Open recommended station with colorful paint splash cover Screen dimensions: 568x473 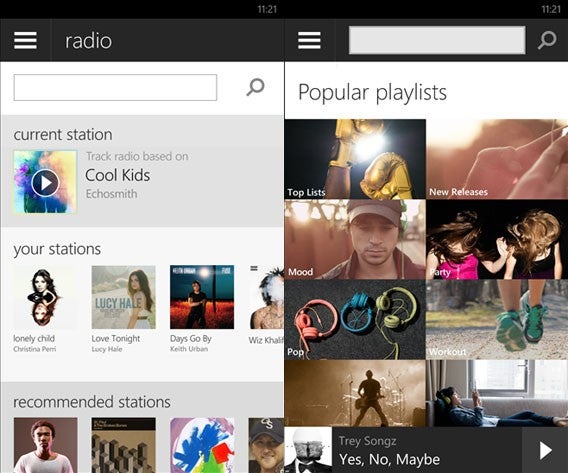point(202,445)
